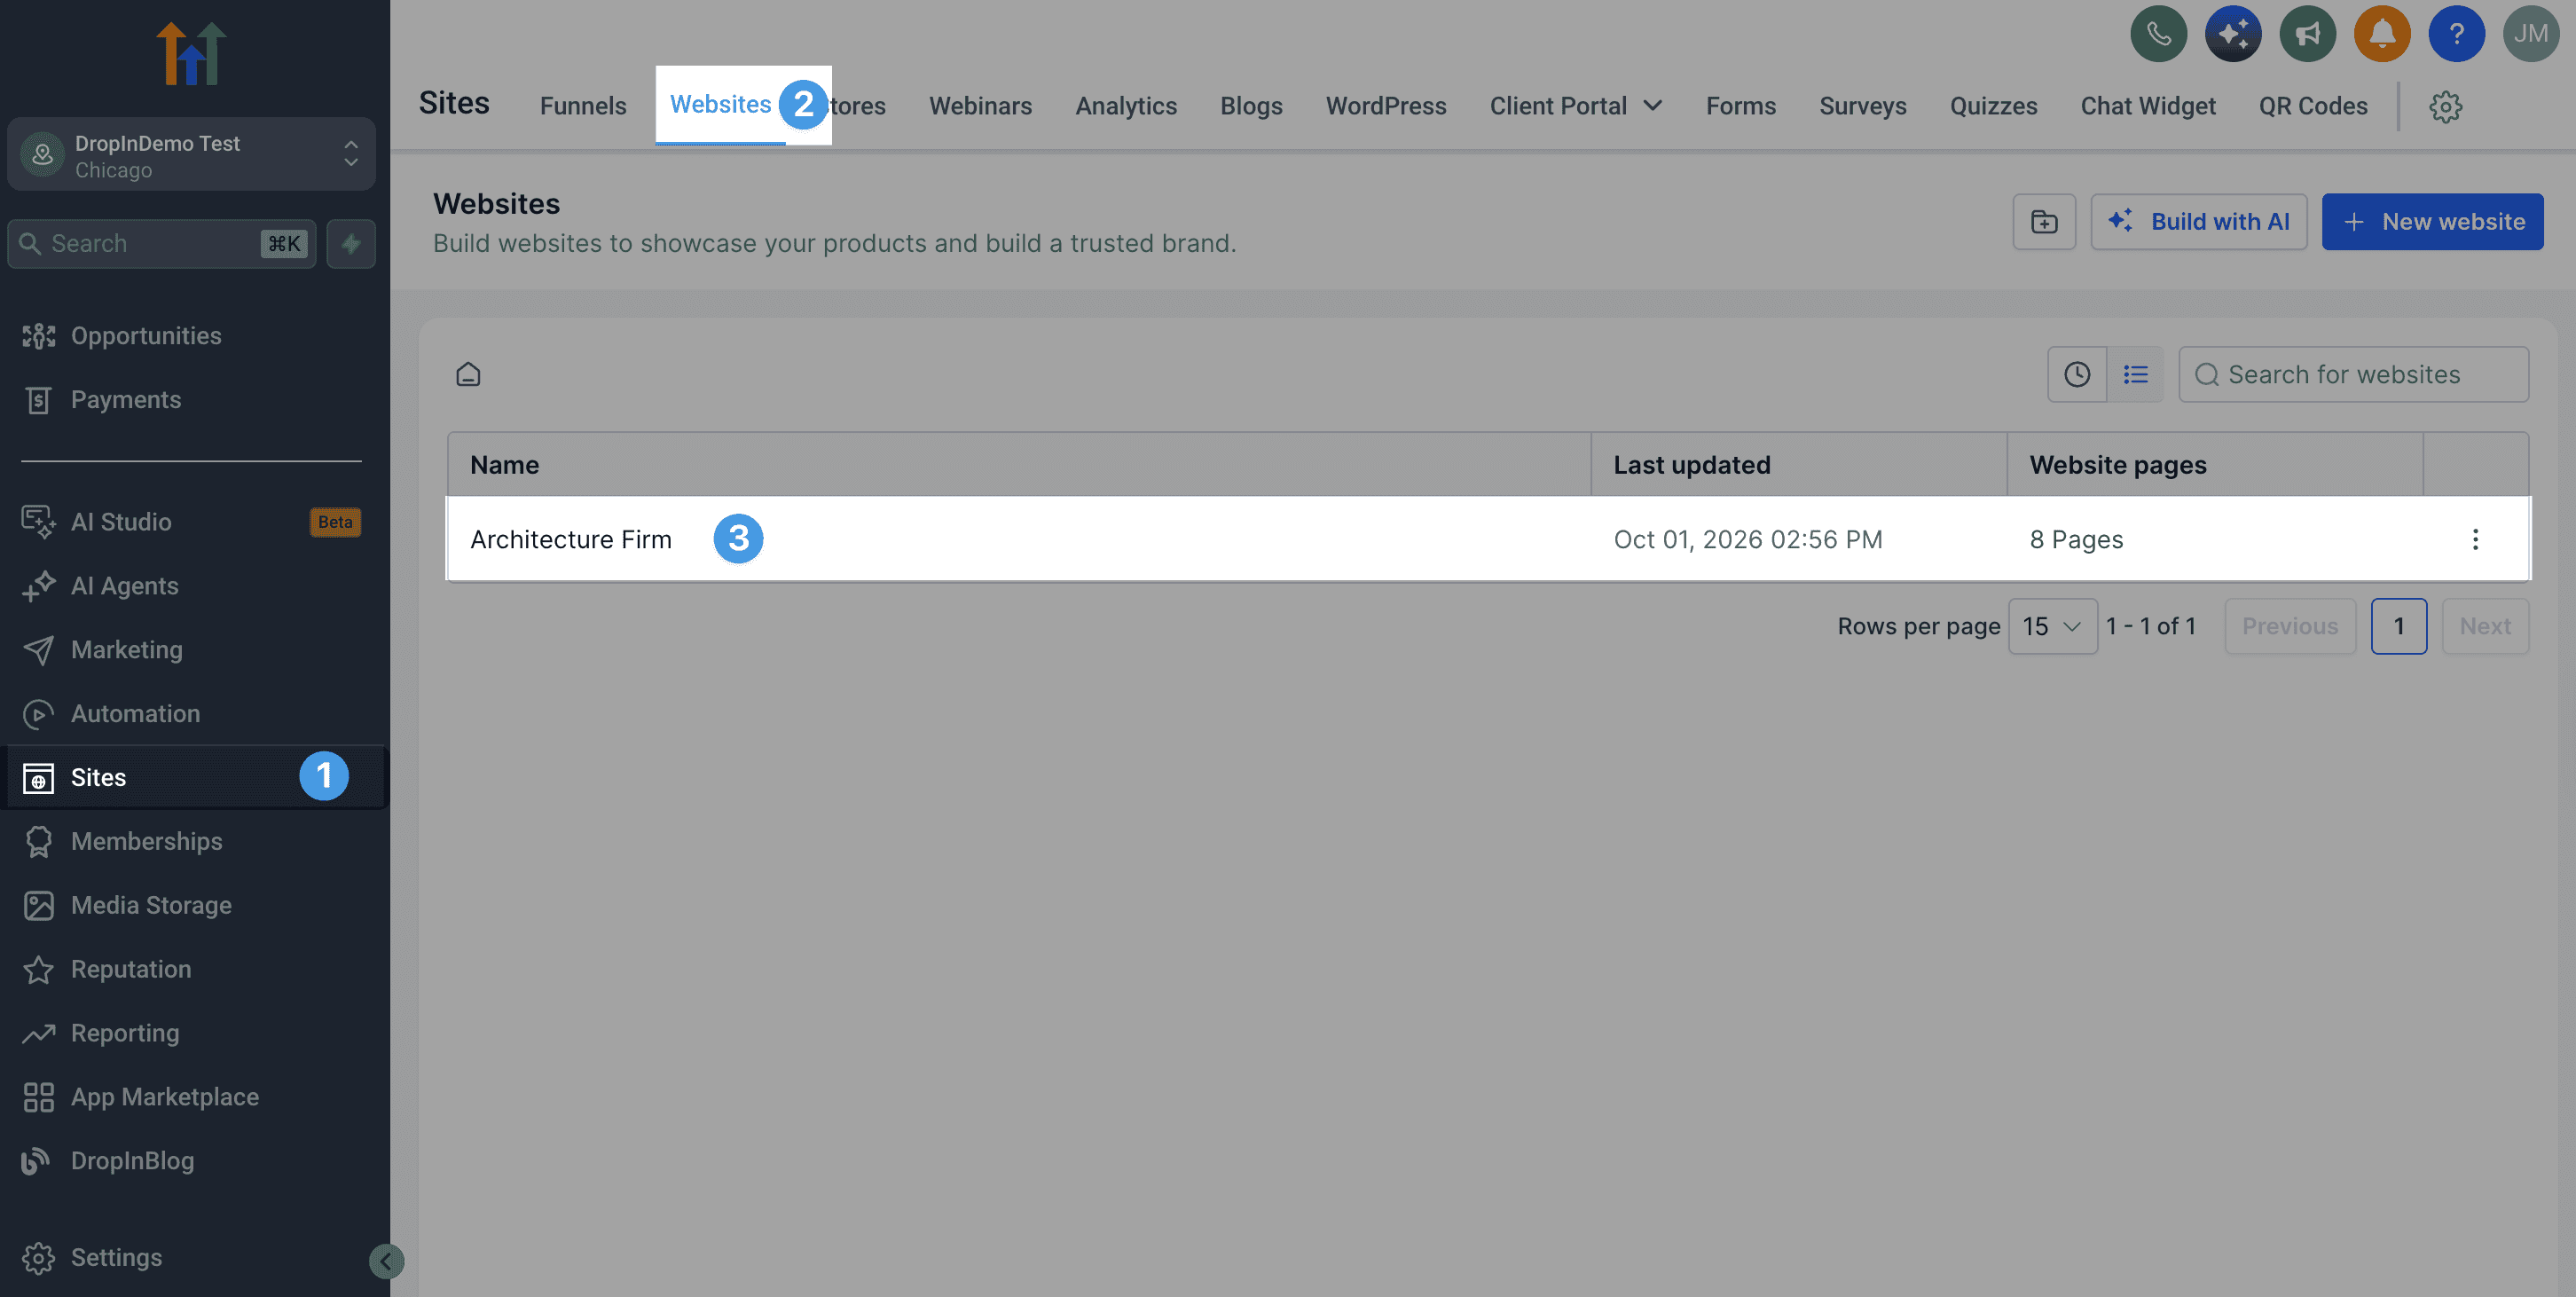Screen dimensions: 2576x1297
Task: Open the phone dialer icon
Action: tap(2158, 34)
